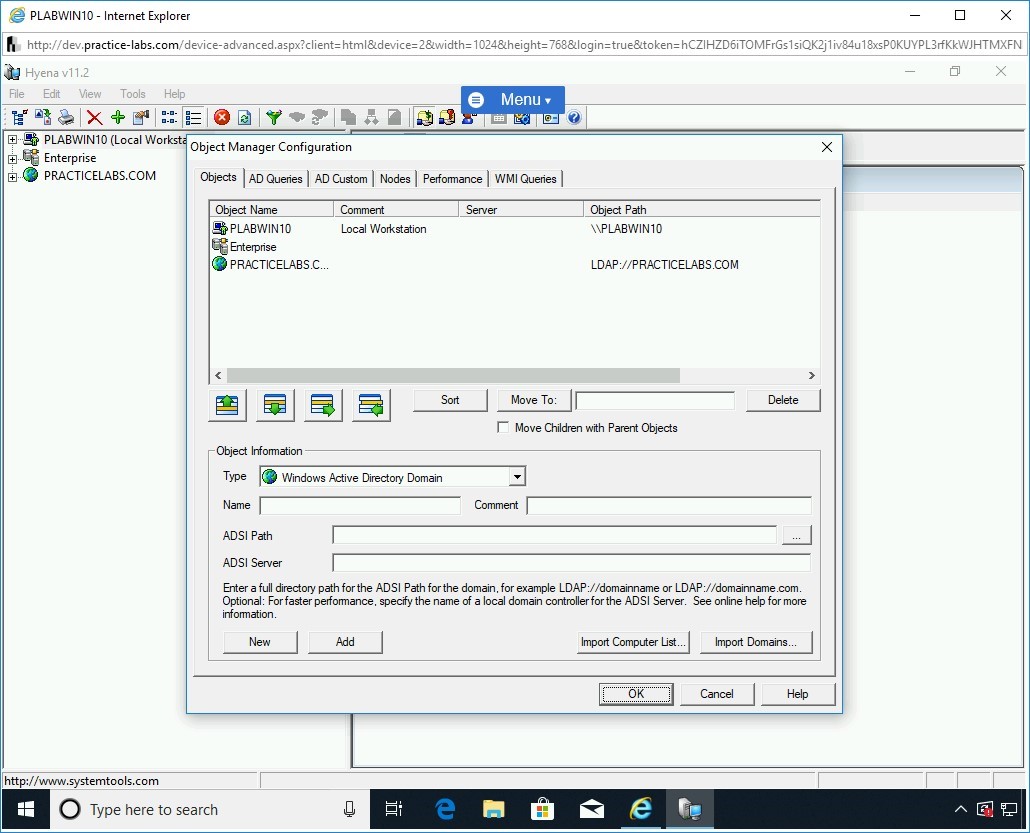Switch to the AD Queries tab
Screen dimensions: 1030x833
[x=275, y=179]
